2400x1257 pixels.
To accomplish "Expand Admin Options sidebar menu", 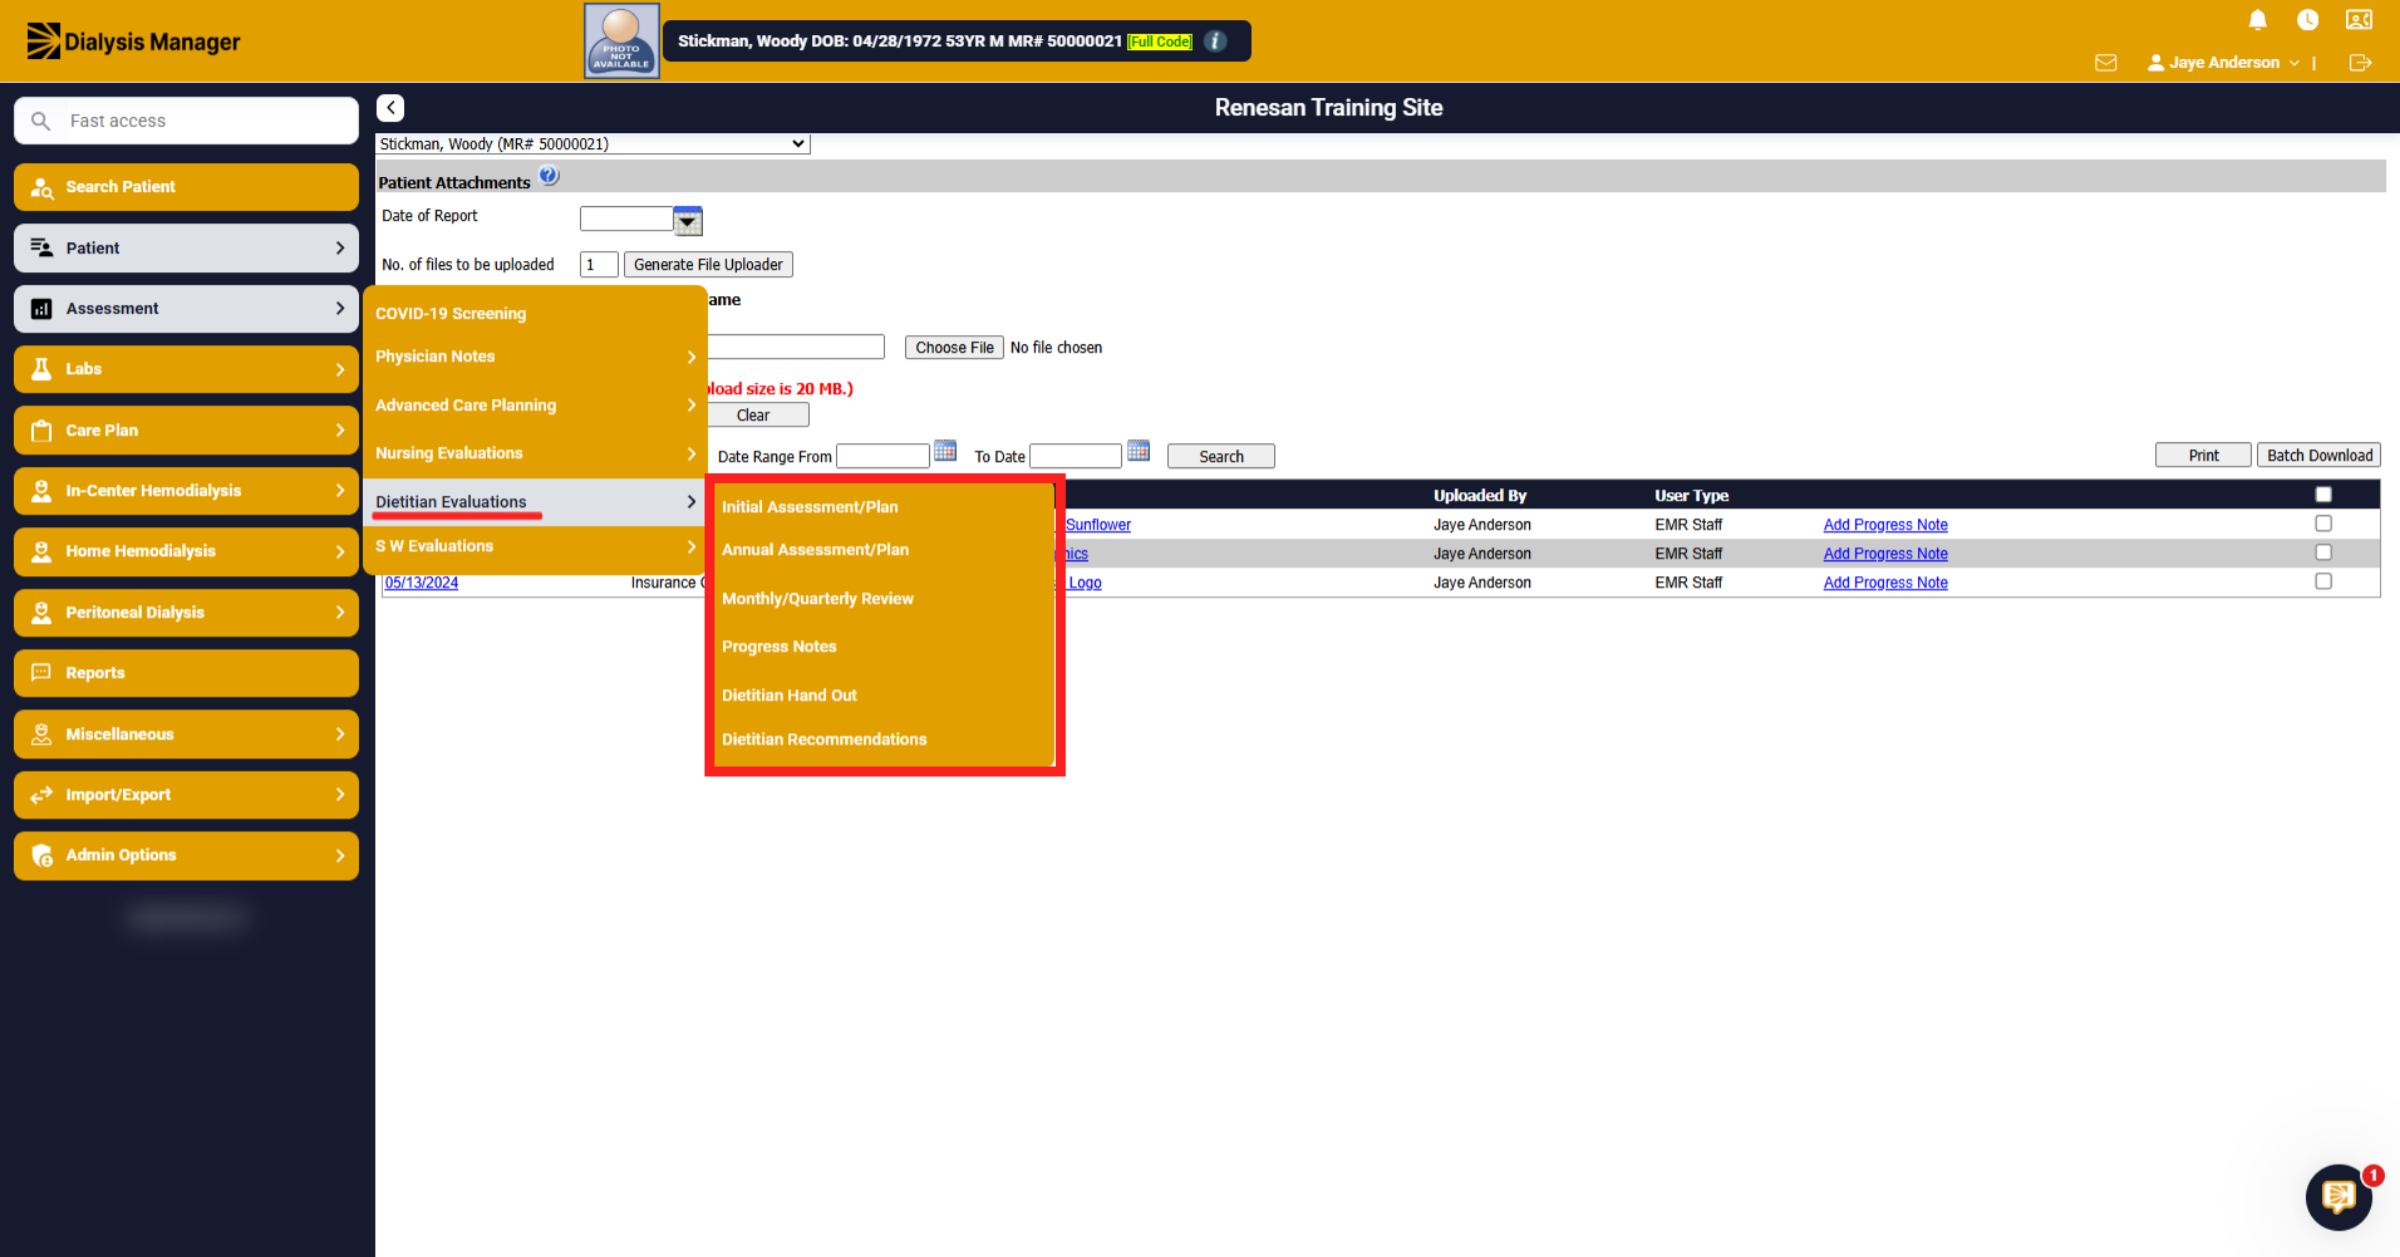I will (x=186, y=855).
